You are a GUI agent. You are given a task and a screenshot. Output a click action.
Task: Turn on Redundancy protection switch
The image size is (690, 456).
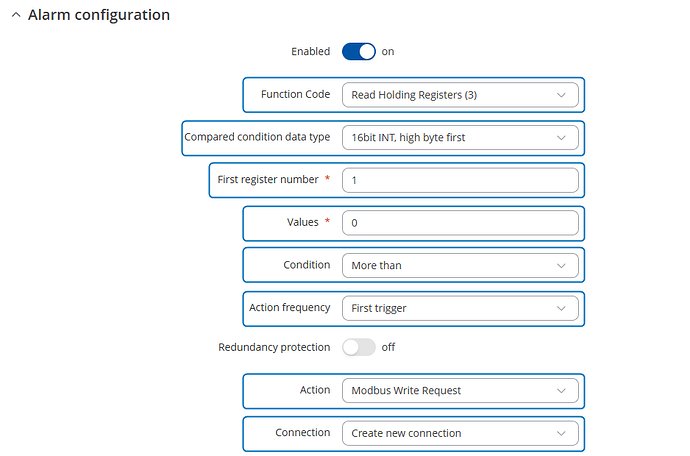pos(359,347)
